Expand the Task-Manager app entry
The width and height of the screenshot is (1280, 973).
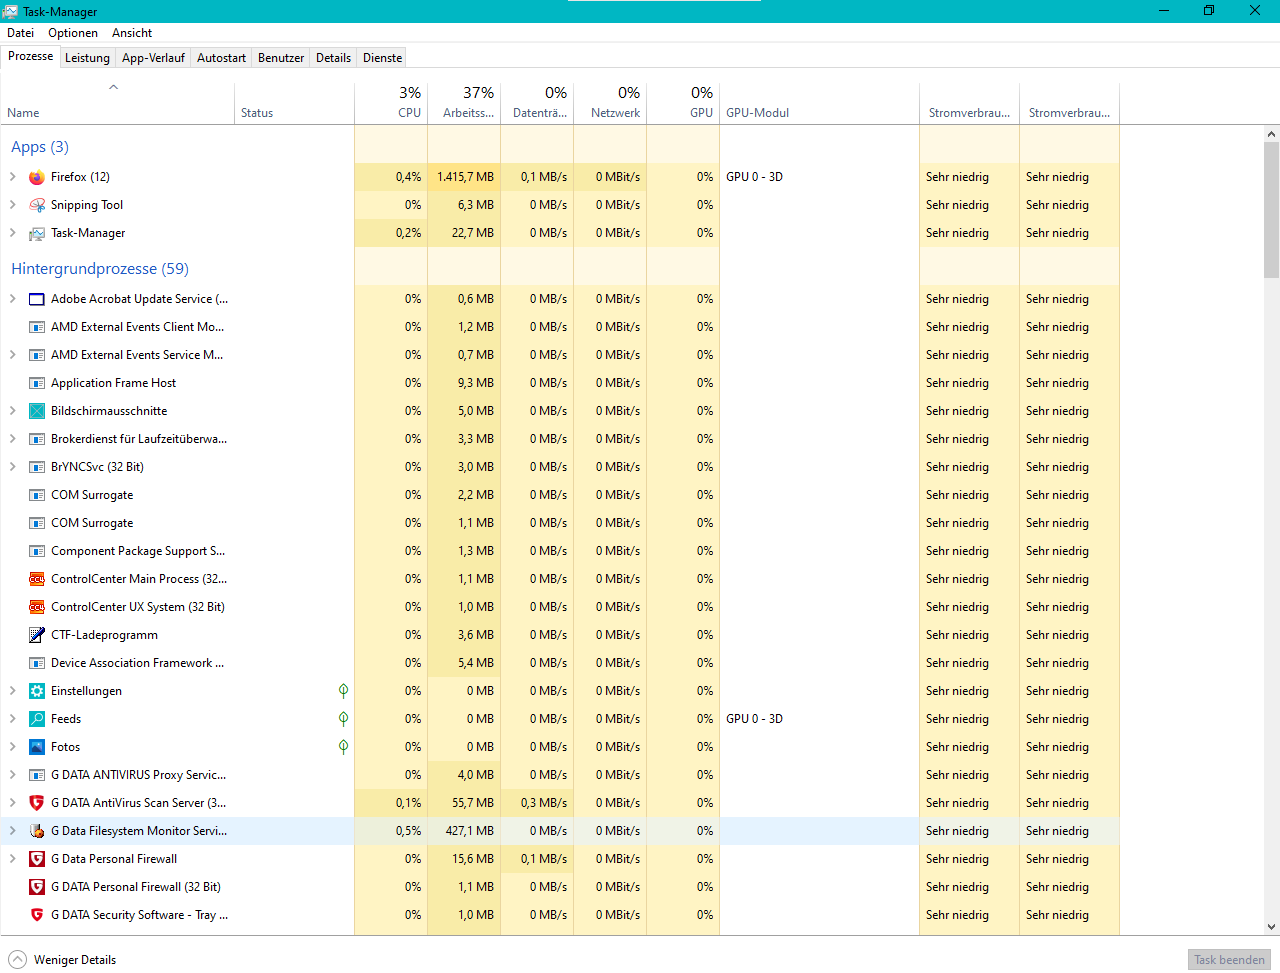[12, 233]
